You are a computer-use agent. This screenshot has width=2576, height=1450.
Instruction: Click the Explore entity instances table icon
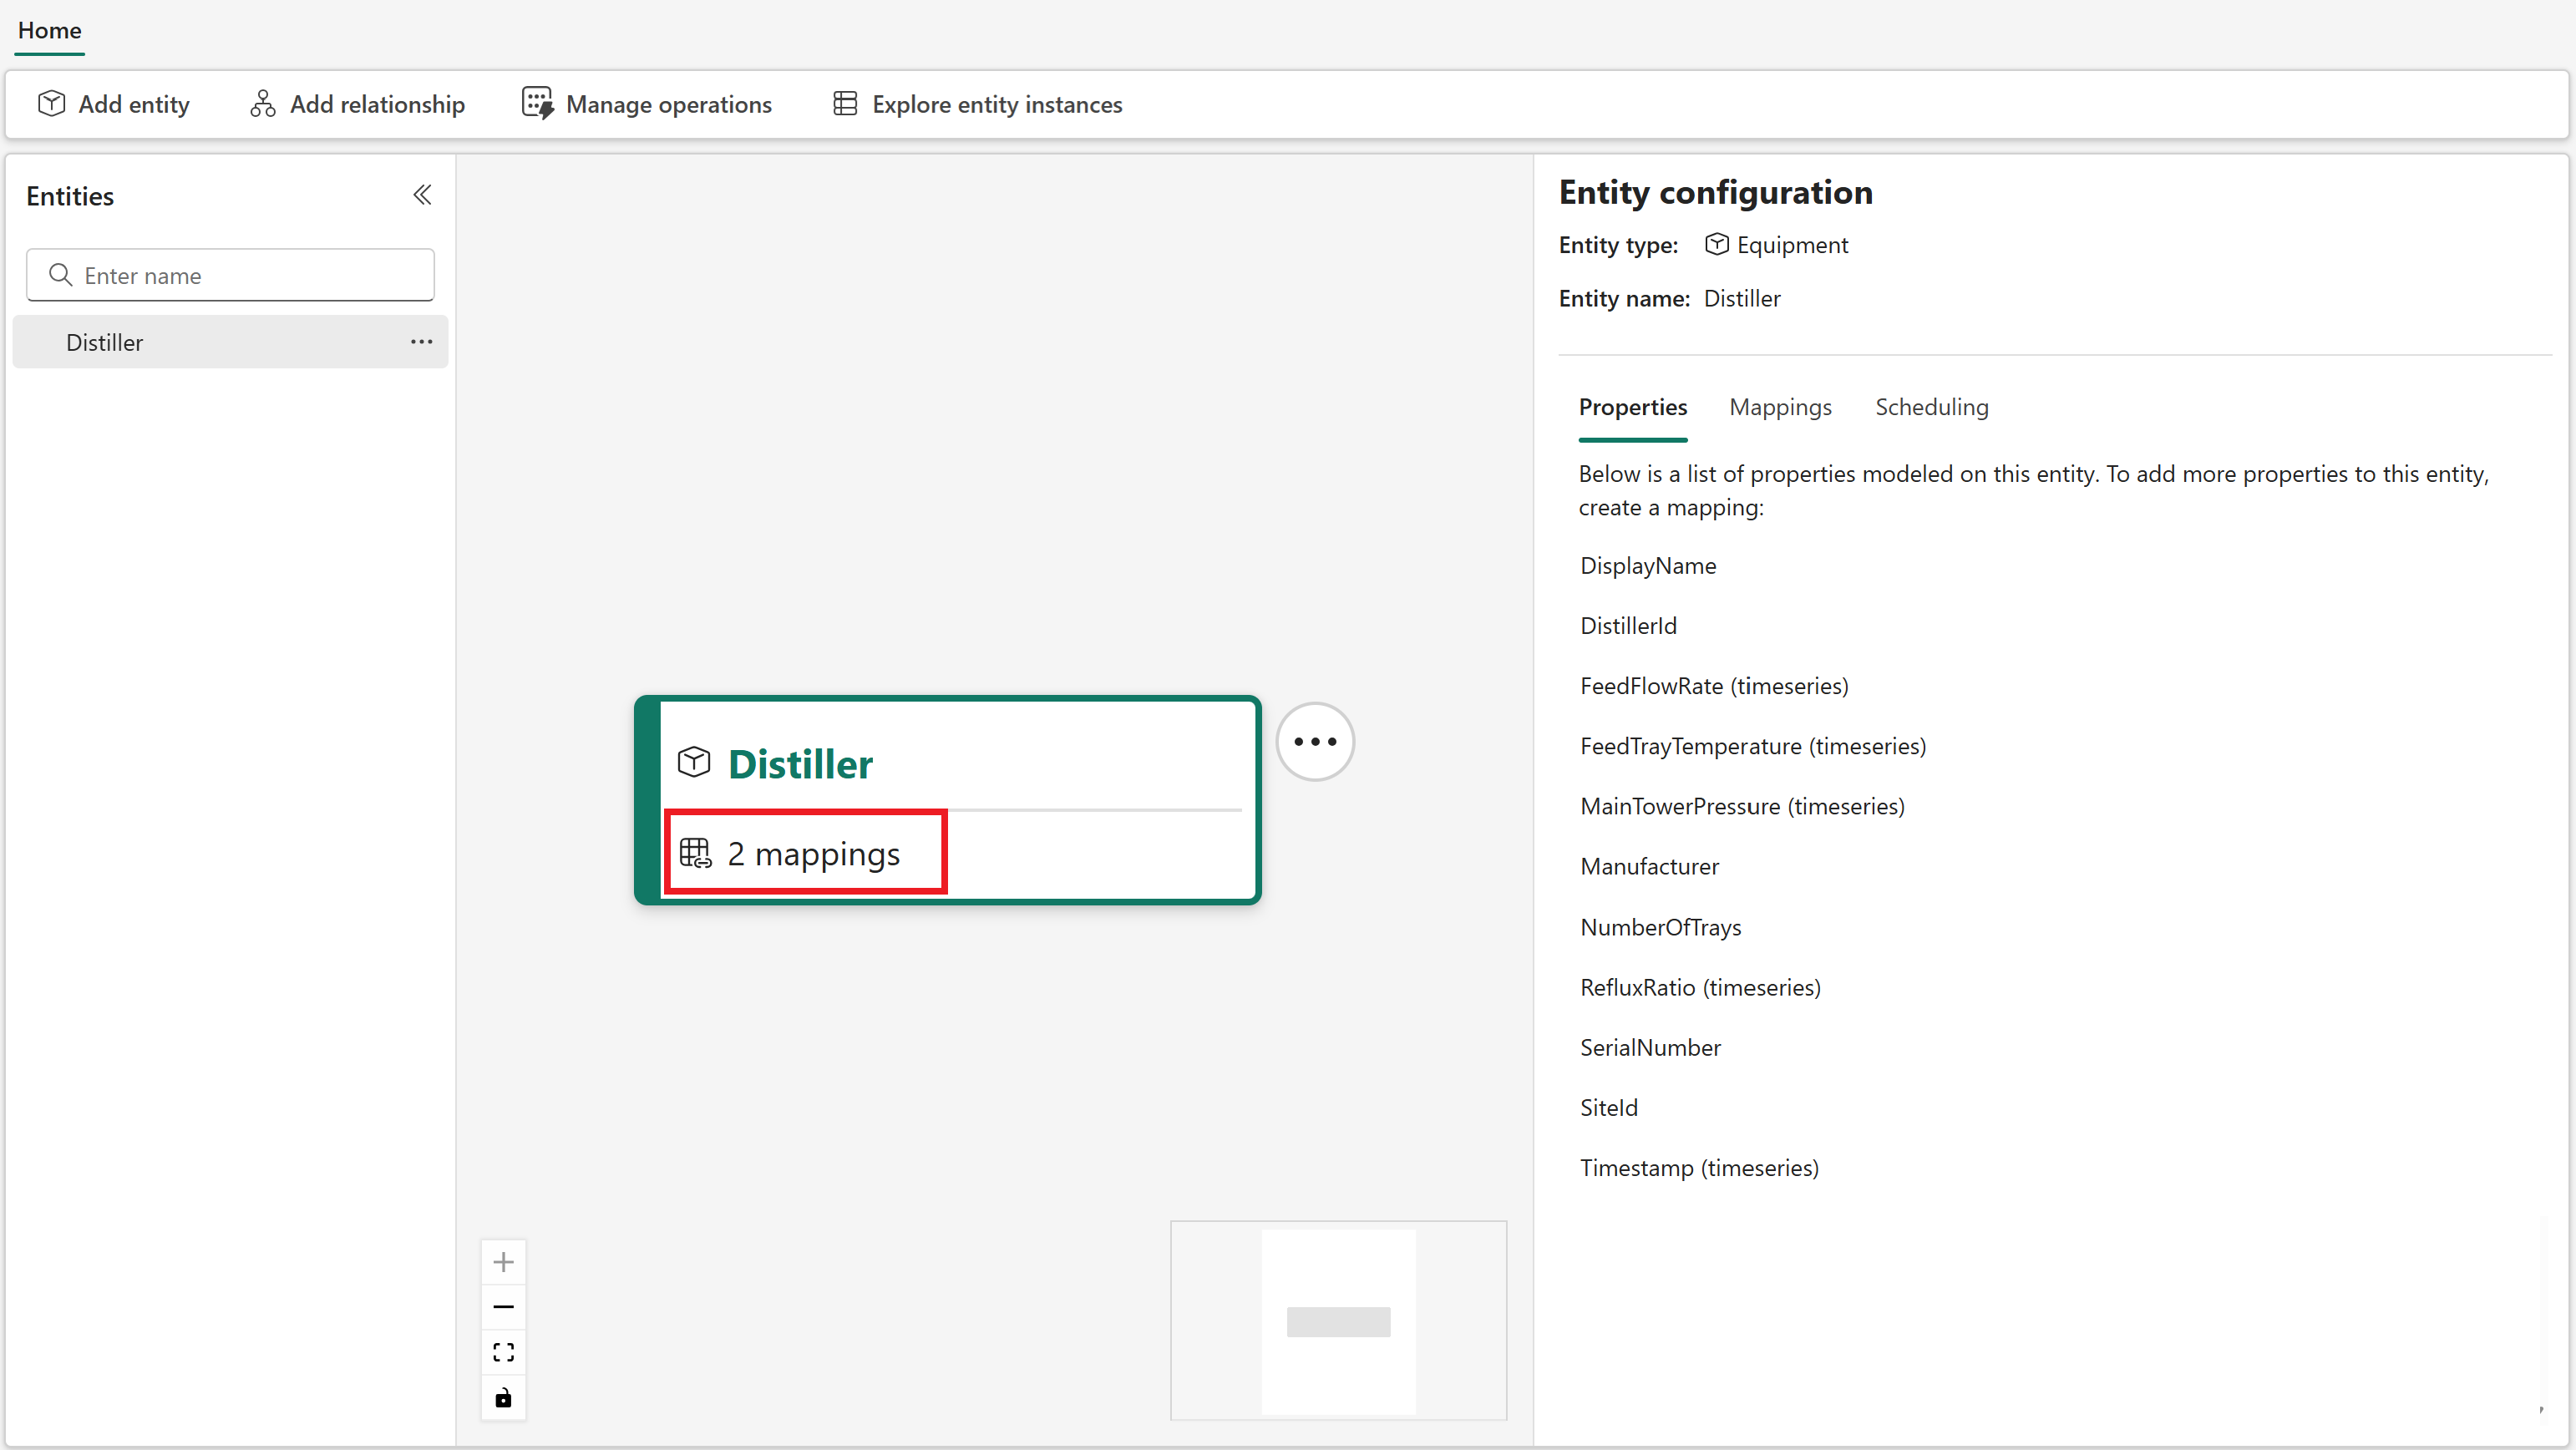click(x=845, y=104)
